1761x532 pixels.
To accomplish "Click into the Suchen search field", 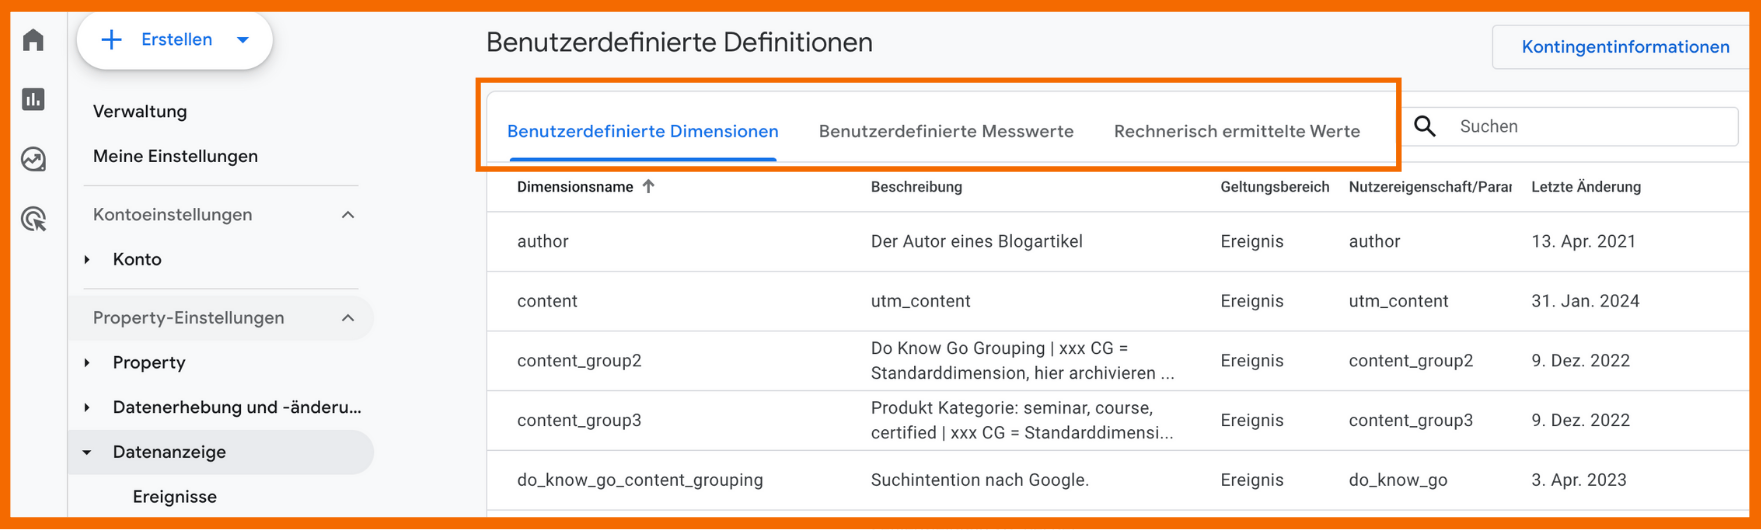I will [1590, 127].
